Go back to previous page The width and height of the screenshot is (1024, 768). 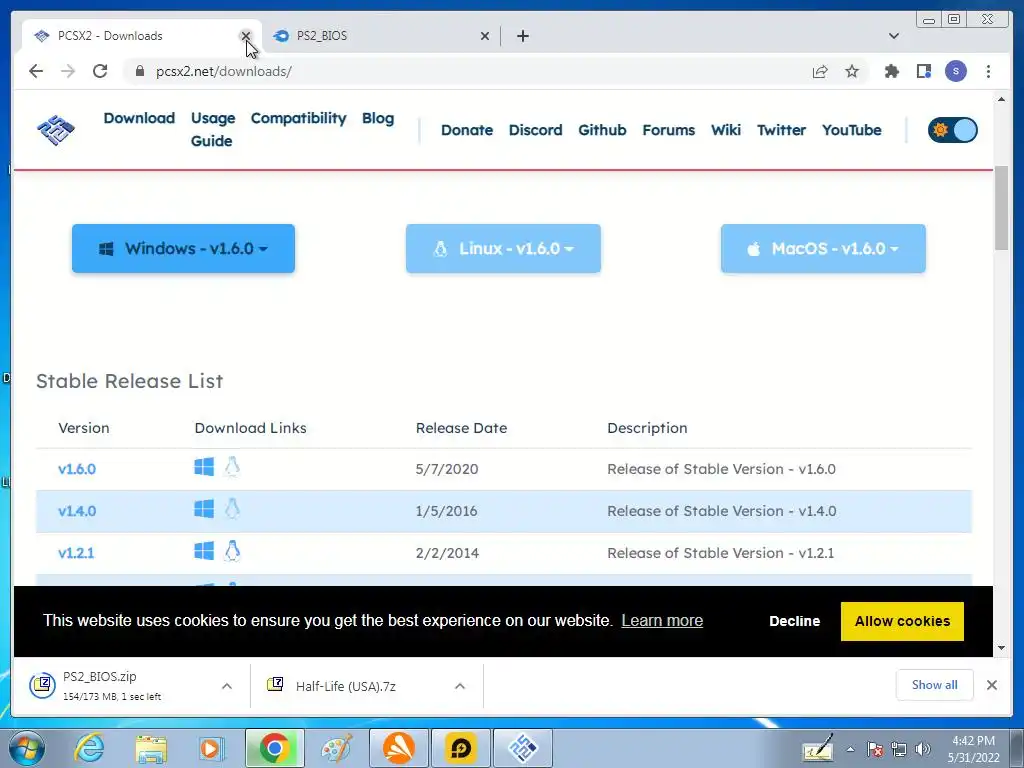tap(36, 71)
